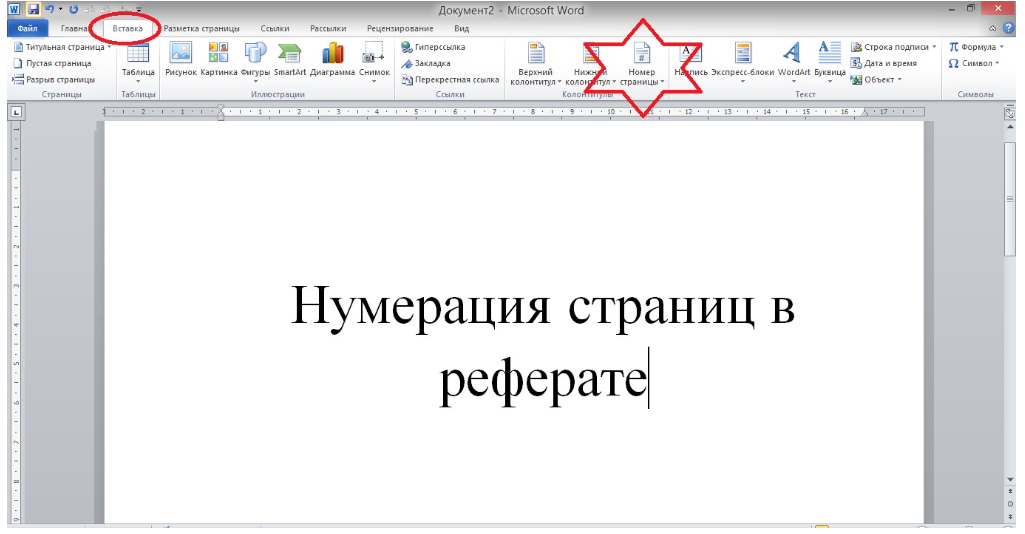
Task: Click the Select browse object button
Action: [1010, 504]
